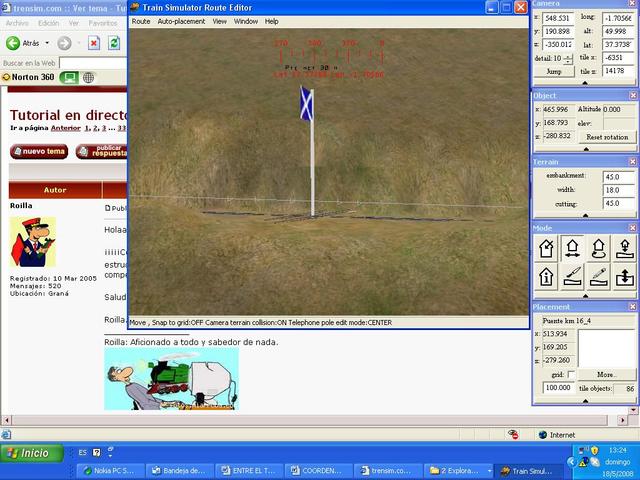Click the embankment value field
This screenshot has width=640, height=480.
pyautogui.click(x=618, y=175)
